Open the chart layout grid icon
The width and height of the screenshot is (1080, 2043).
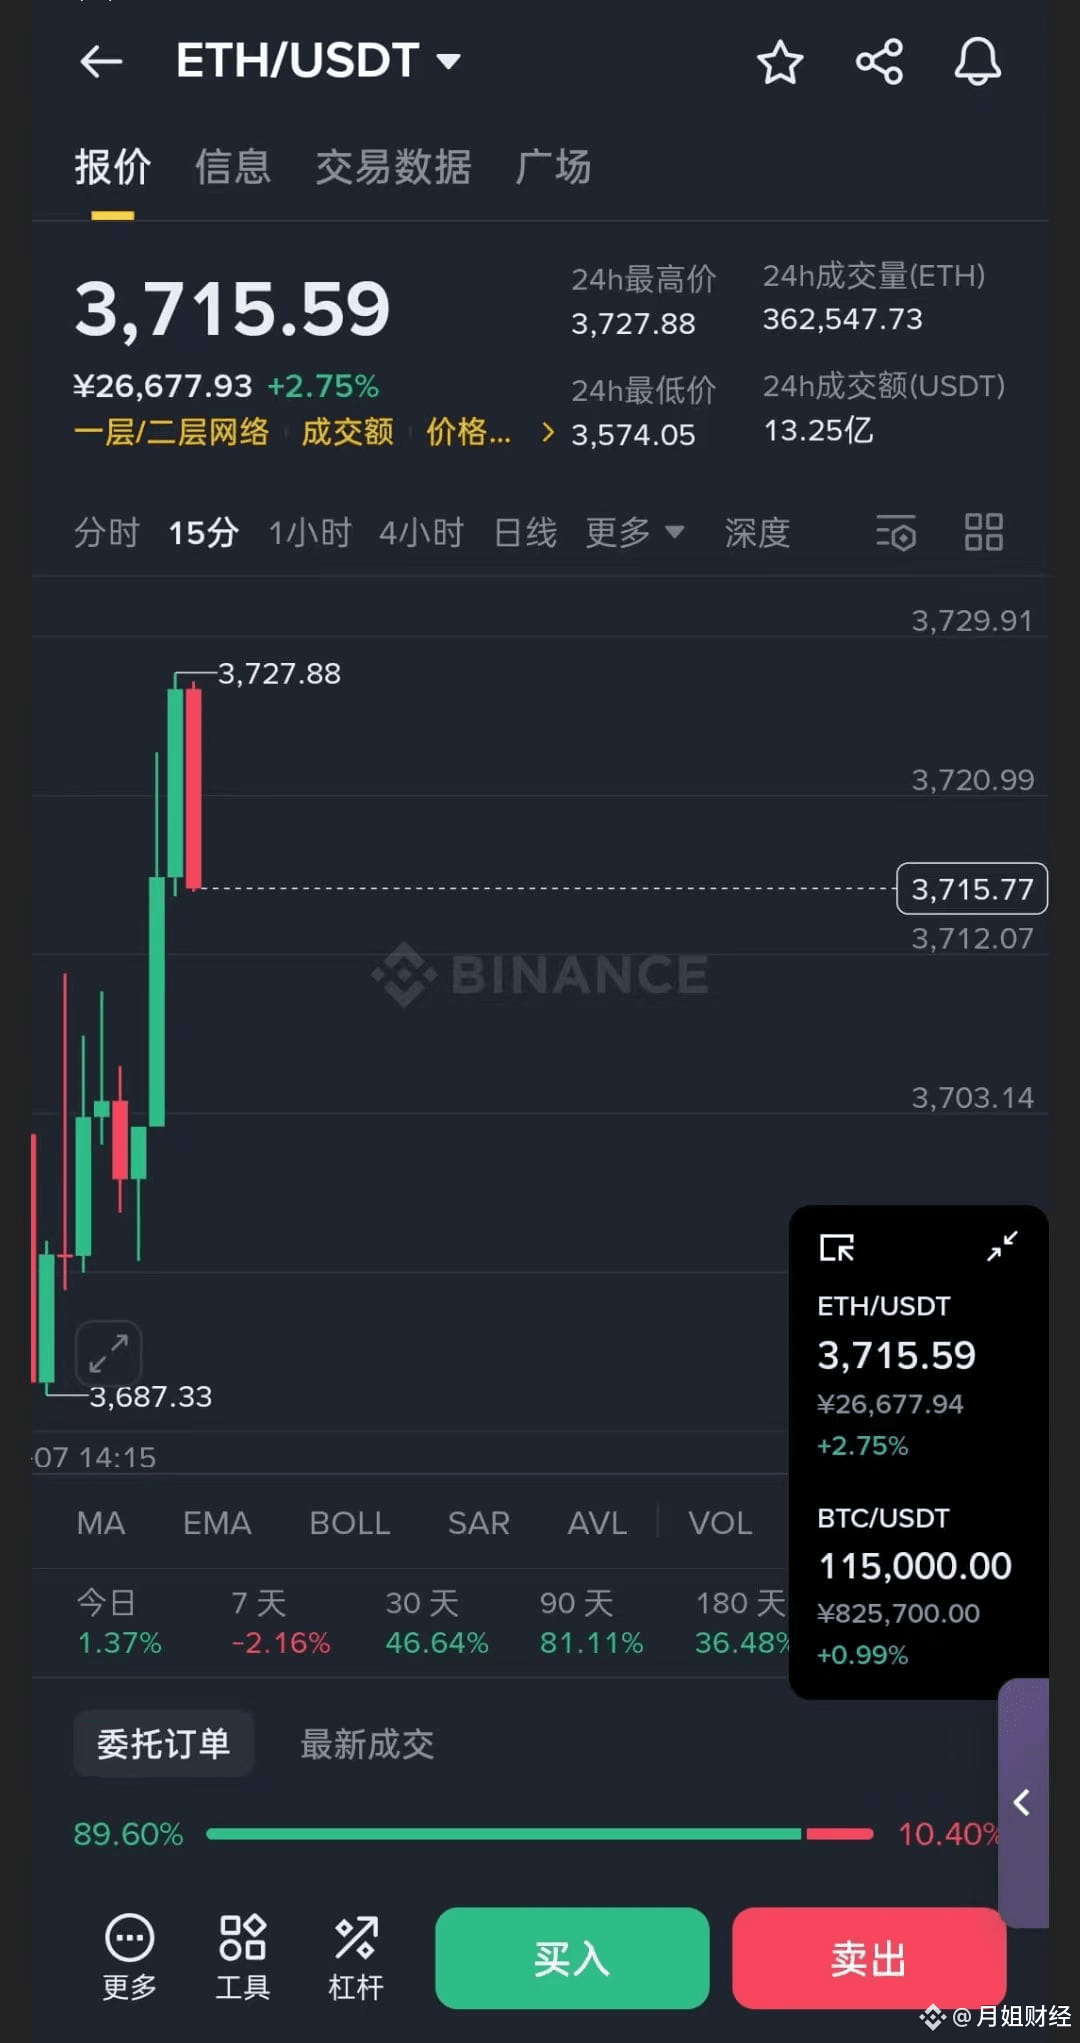coord(984,532)
